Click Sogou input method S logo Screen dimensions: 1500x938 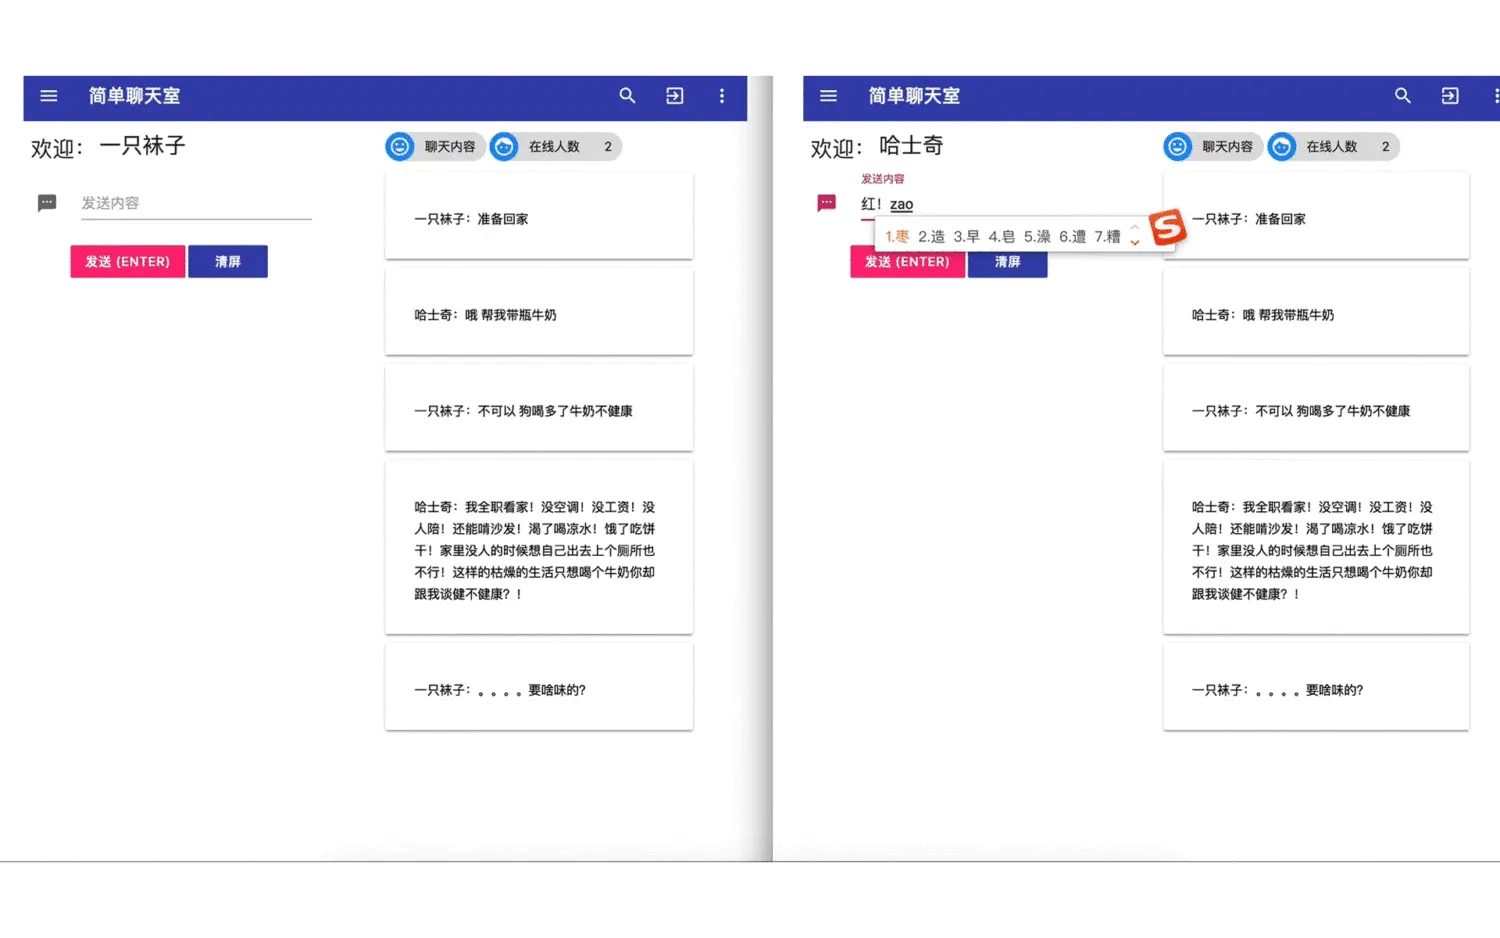1167,228
